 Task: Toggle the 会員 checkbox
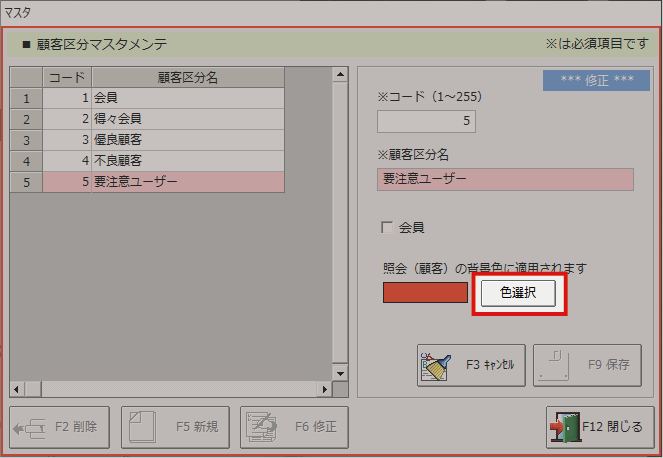click(x=387, y=227)
